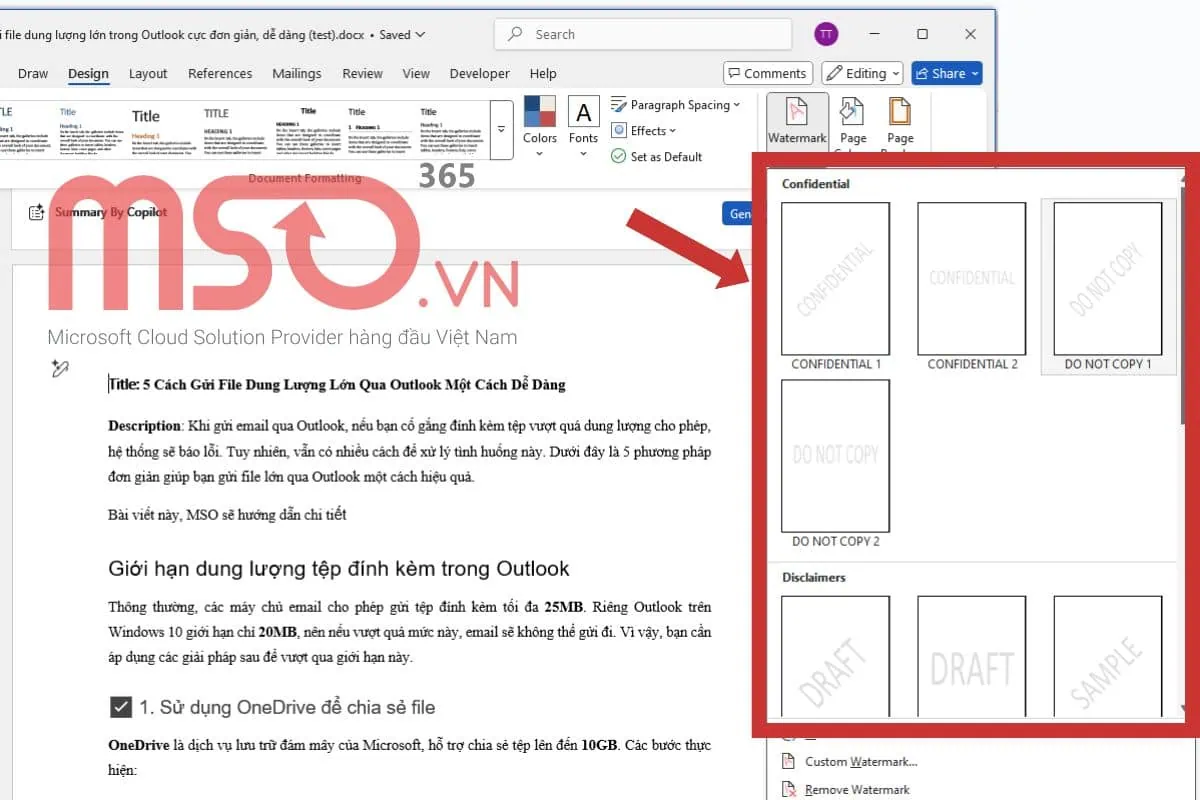Click the Paragraph Spacing icon
This screenshot has width=1200, height=800.
(618, 105)
